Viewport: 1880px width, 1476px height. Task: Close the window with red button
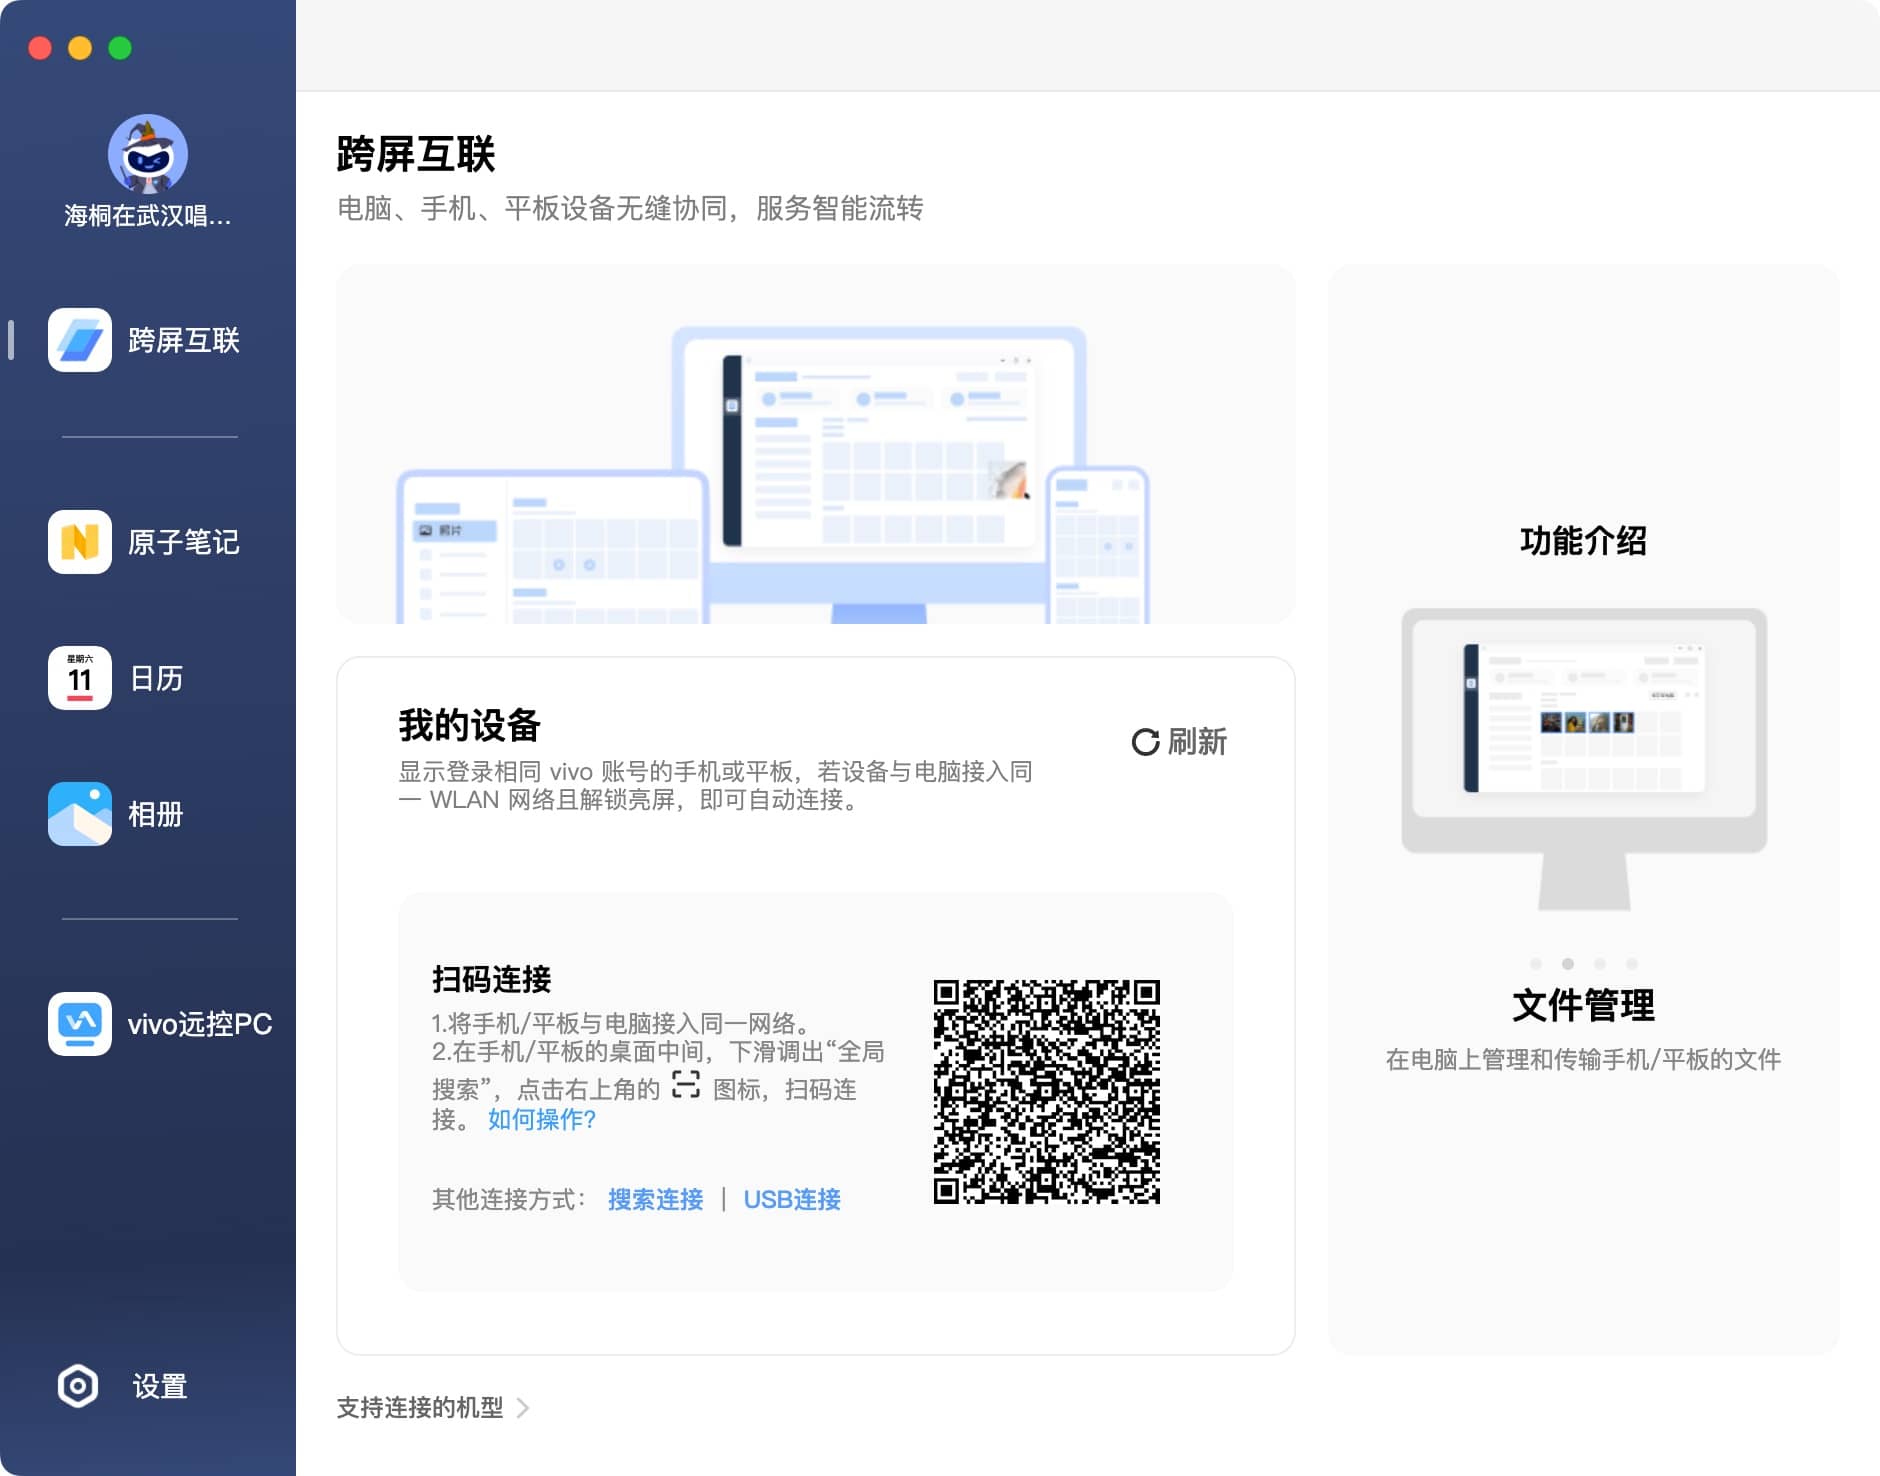(40, 48)
